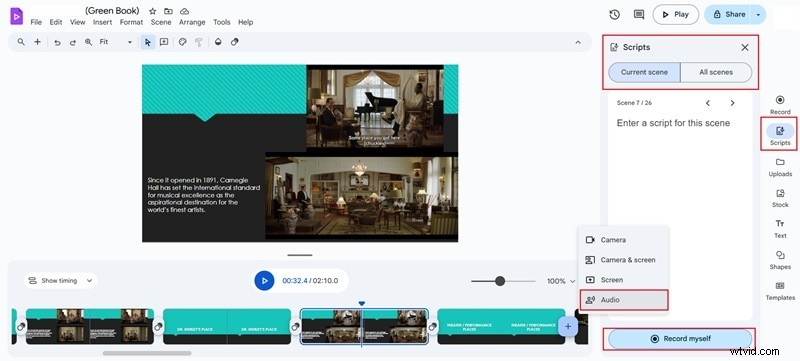Image resolution: width=800 pixels, height=361 pixels.
Task: Choose Camera & screen recording option
Action: (624, 260)
